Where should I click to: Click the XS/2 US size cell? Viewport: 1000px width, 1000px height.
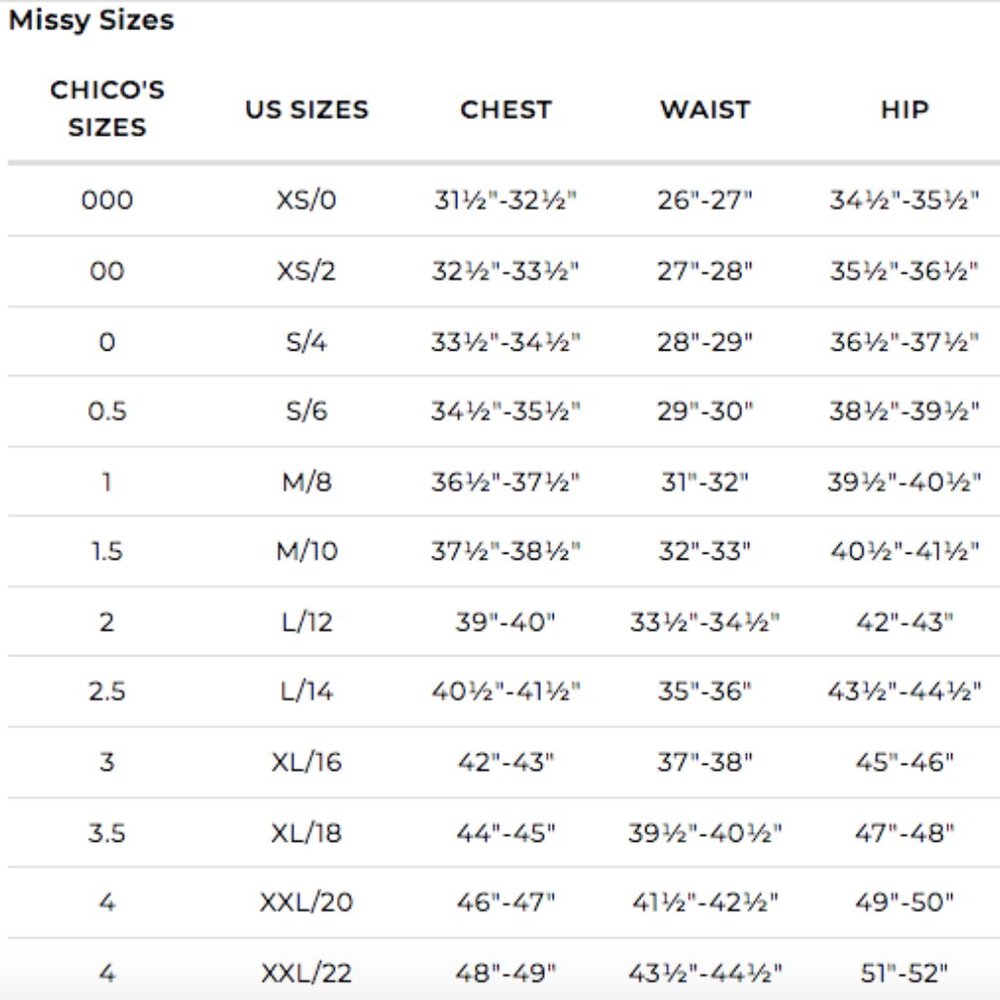[307, 271]
